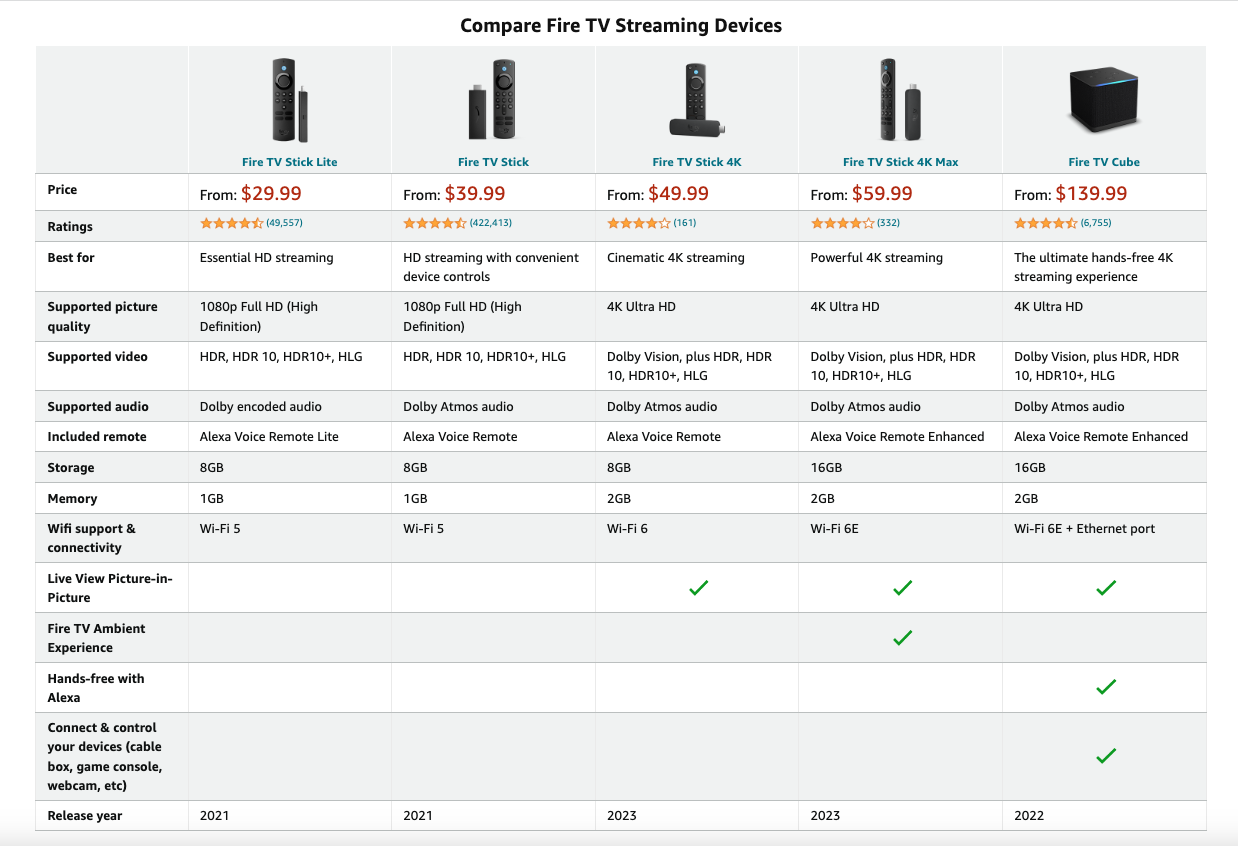1238x846 pixels.
Task: Open the Fire TV Stick 4K link
Action: pyautogui.click(x=697, y=162)
